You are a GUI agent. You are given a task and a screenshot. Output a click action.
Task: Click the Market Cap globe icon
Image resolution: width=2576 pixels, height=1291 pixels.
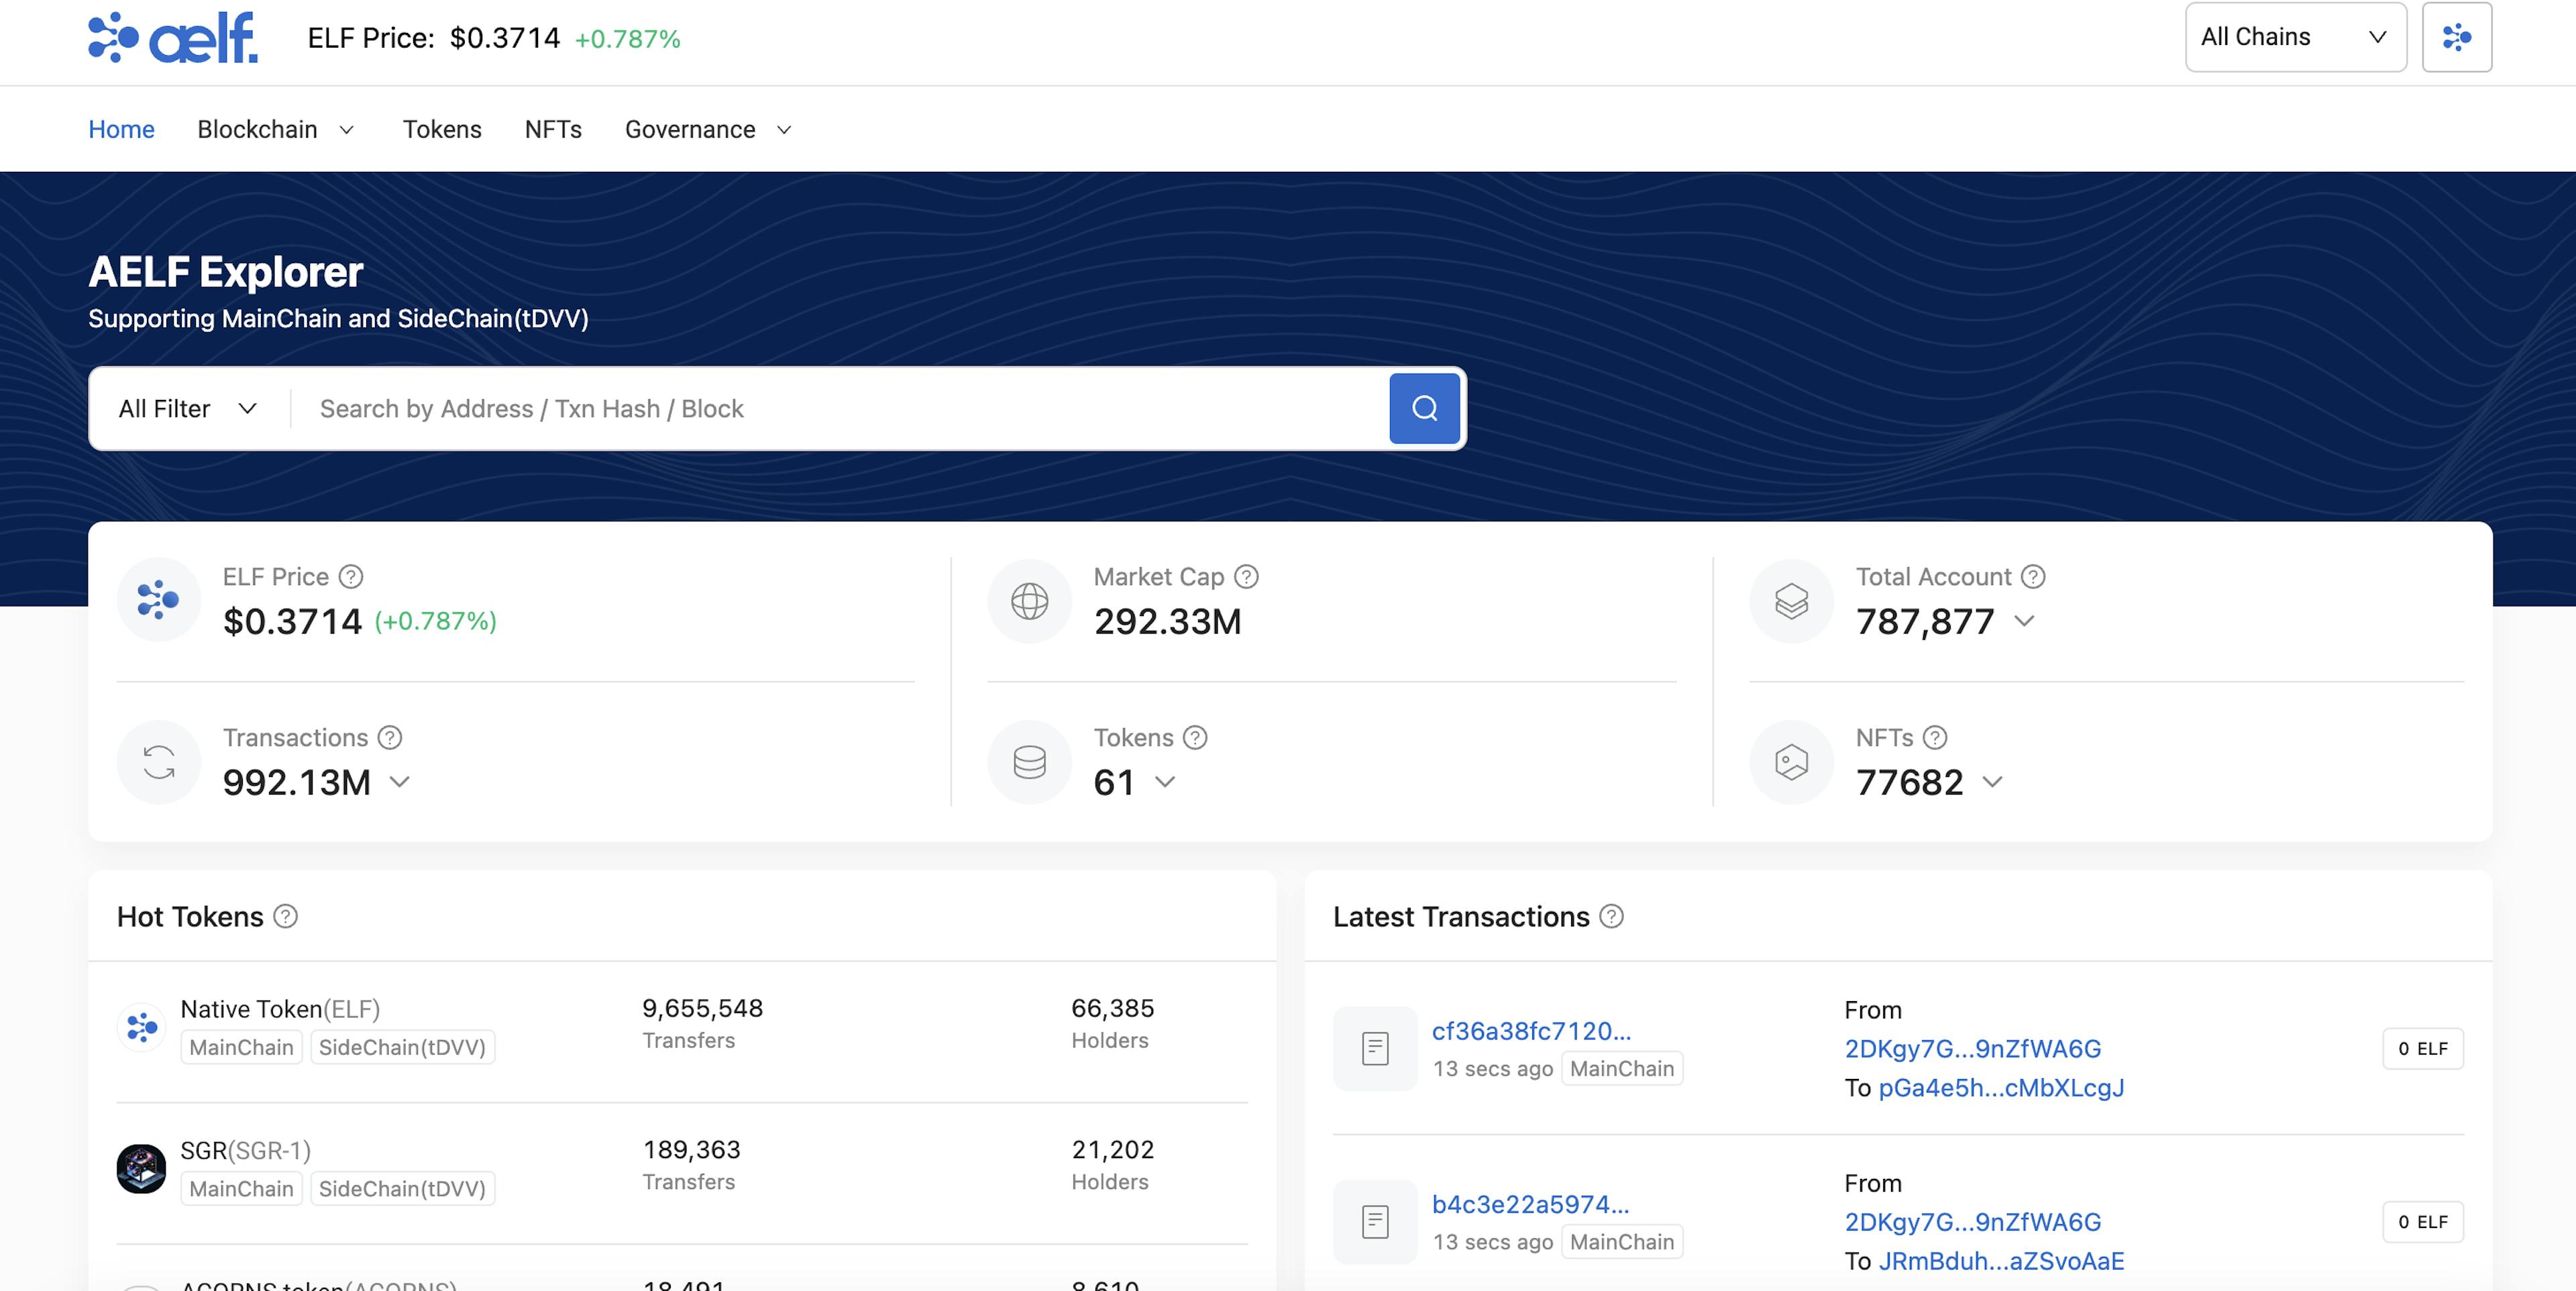(1029, 601)
